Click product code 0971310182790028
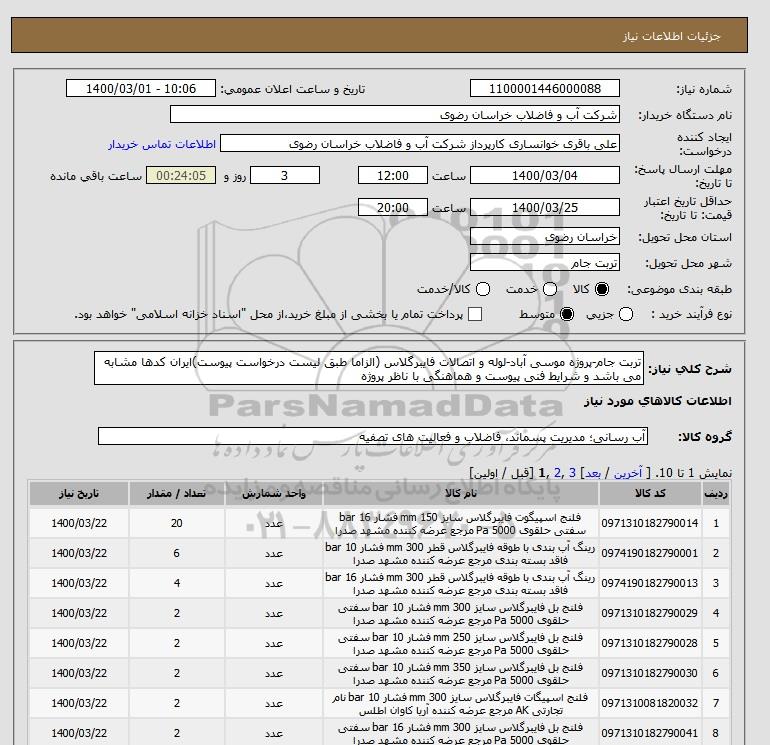The image size is (770, 745). [x=650, y=643]
